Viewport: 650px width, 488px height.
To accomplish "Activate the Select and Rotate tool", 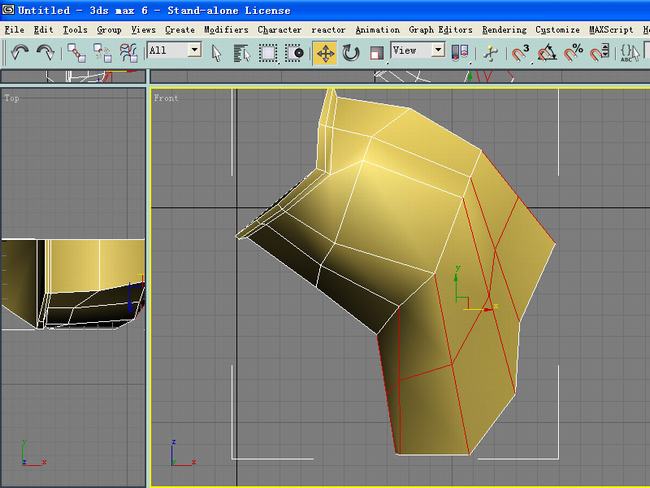I will [x=351, y=53].
